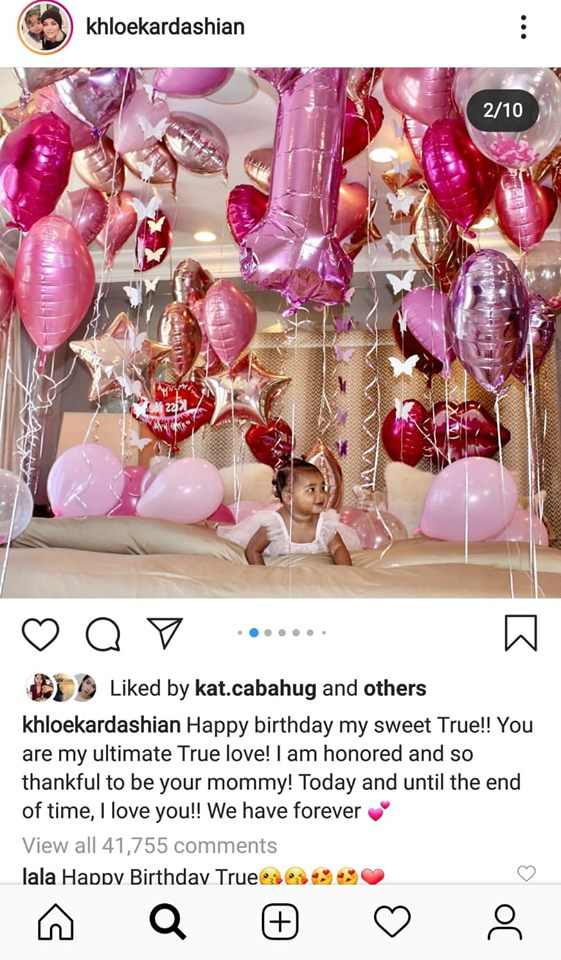Image resolution: width=561 pixels, height=960 pixels.
Task: Open lala's profile from the comment
Action: coord(39,876)
